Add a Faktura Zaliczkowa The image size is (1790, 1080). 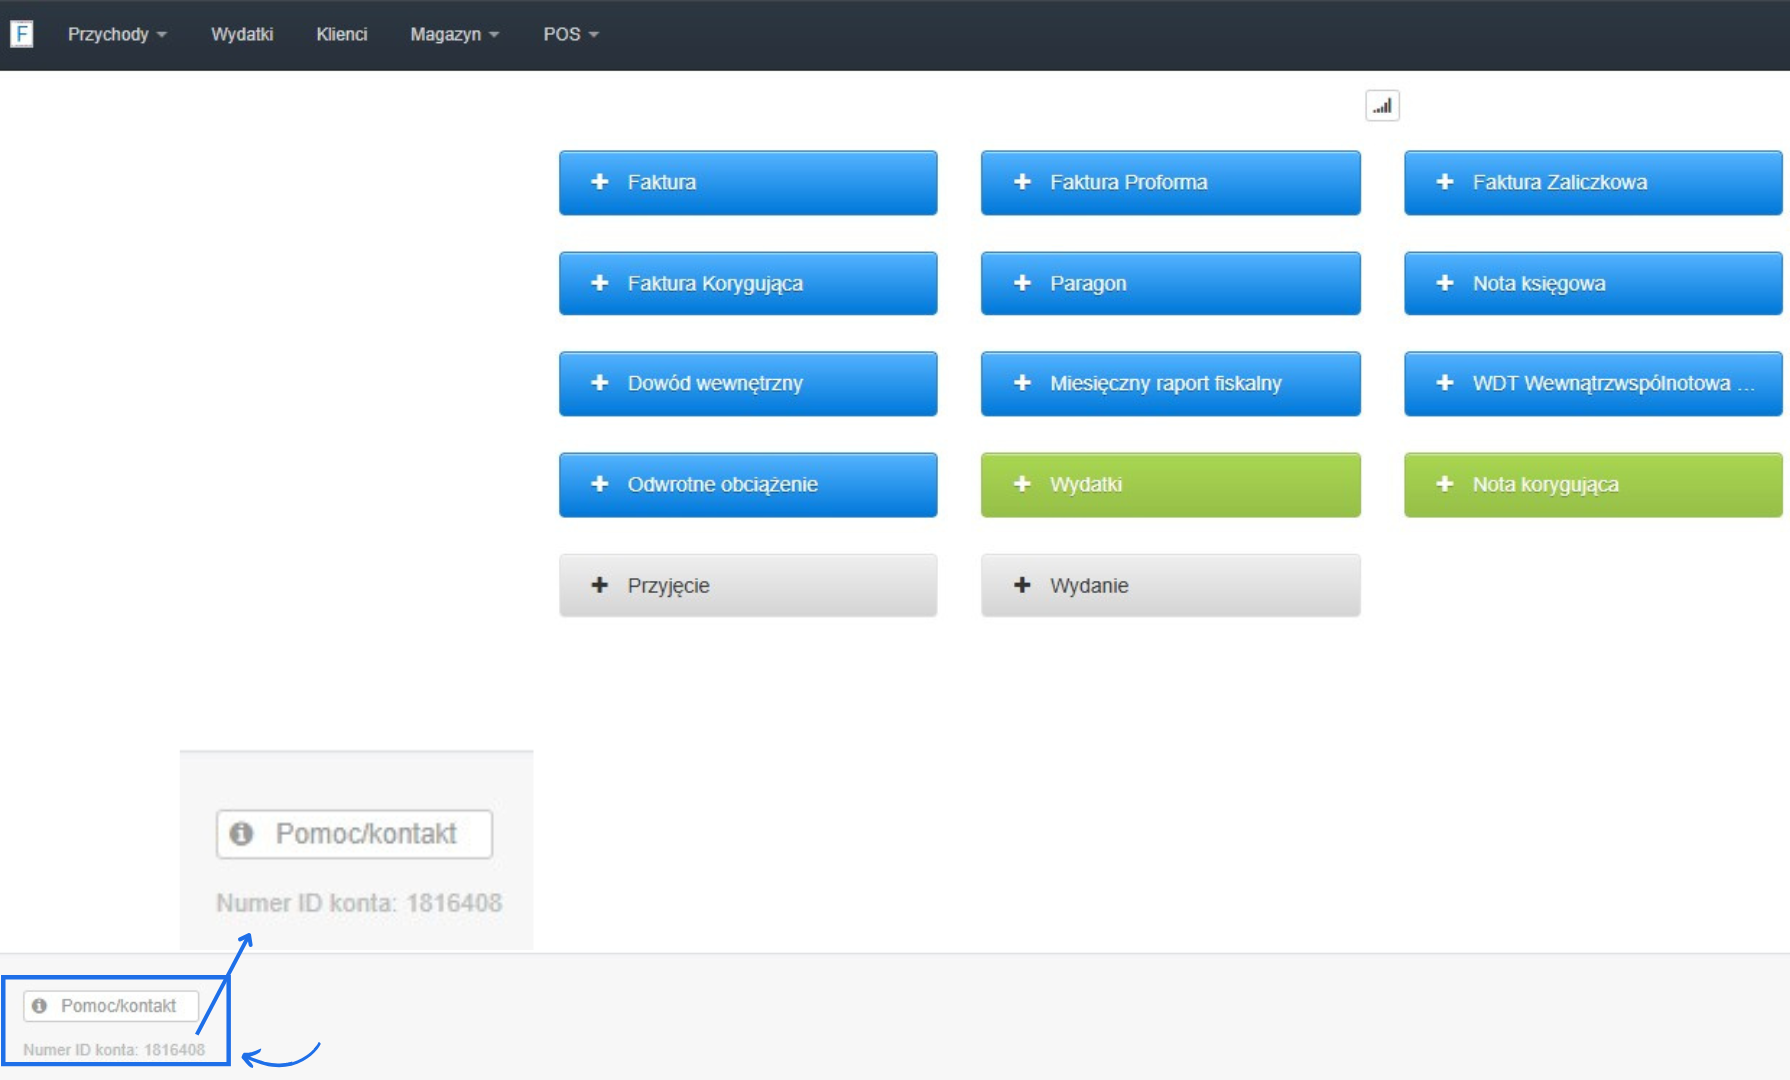click(1593, 182)
